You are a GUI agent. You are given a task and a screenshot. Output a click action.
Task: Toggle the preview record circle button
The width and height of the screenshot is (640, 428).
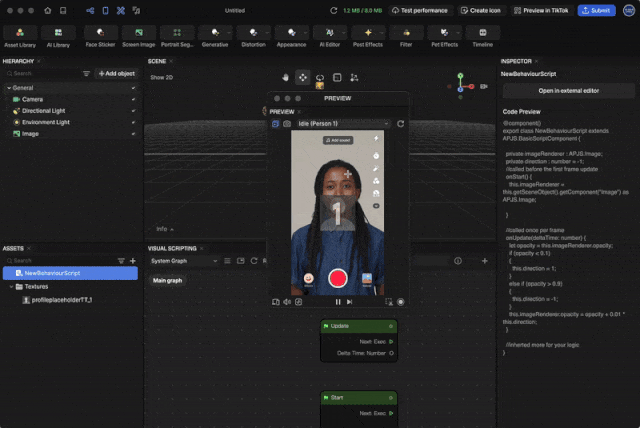coord(400,302)
